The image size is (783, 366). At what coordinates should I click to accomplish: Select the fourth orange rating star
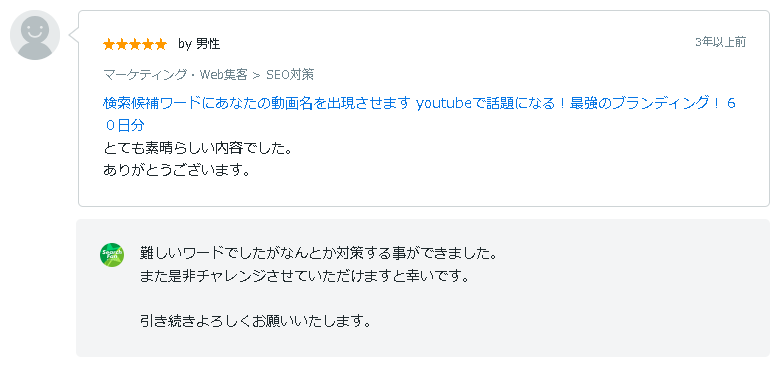click(148, 45)
